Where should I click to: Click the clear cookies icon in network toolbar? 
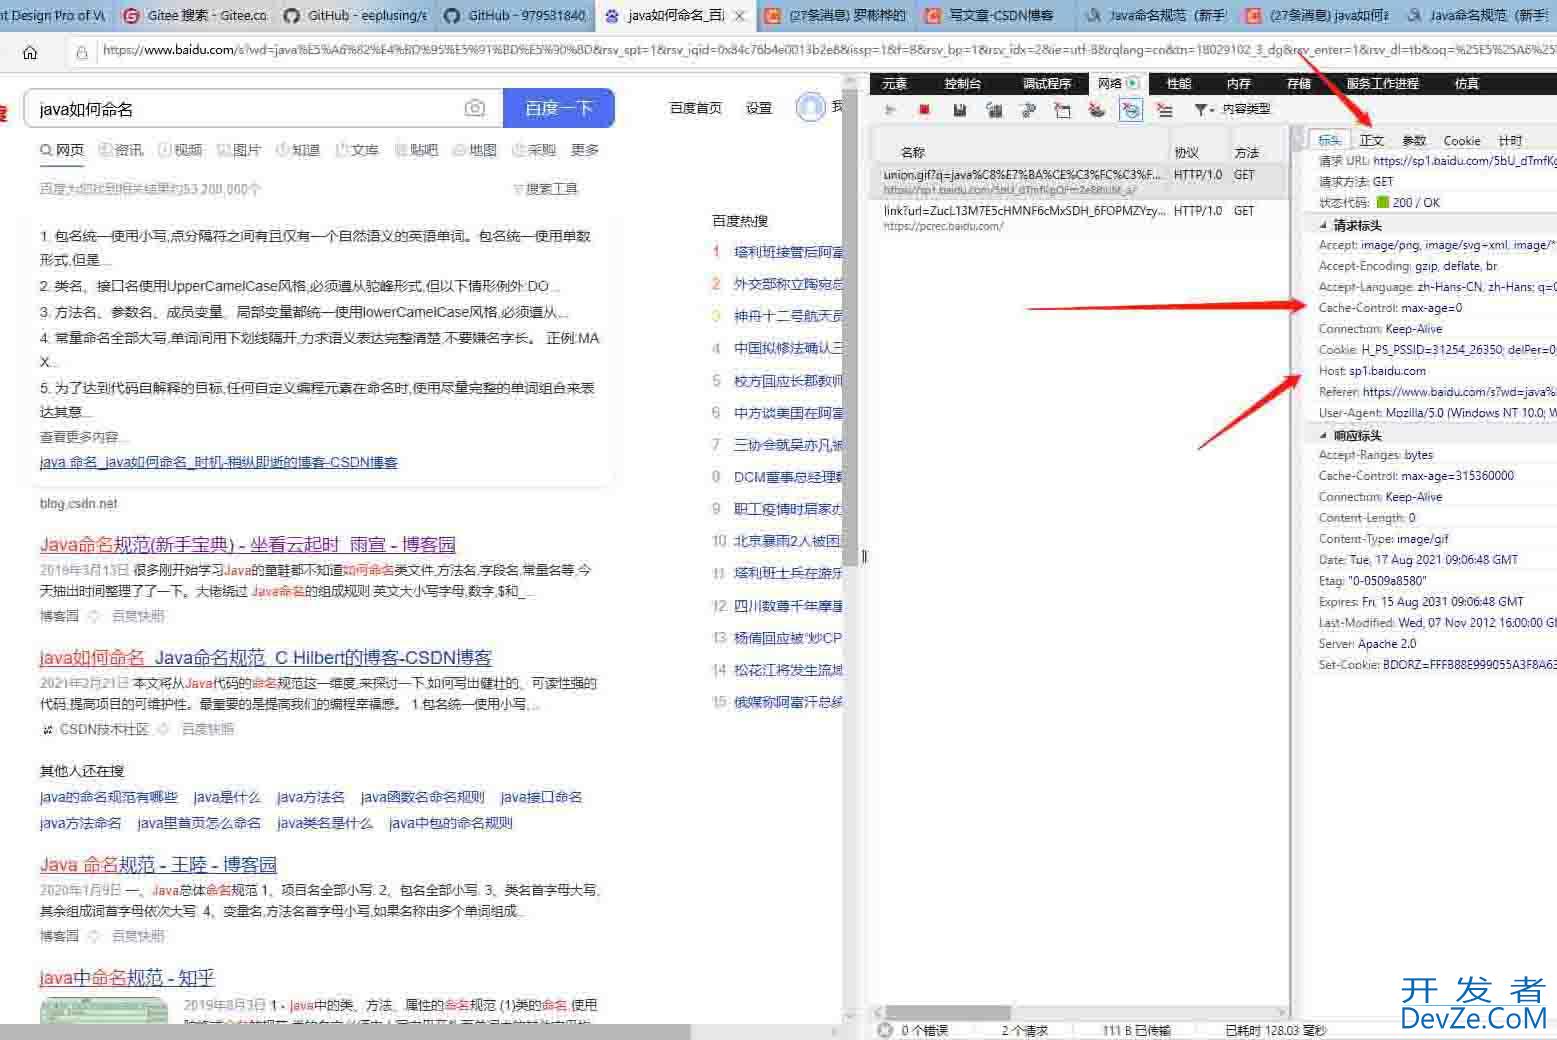[x=1062, y=110]
